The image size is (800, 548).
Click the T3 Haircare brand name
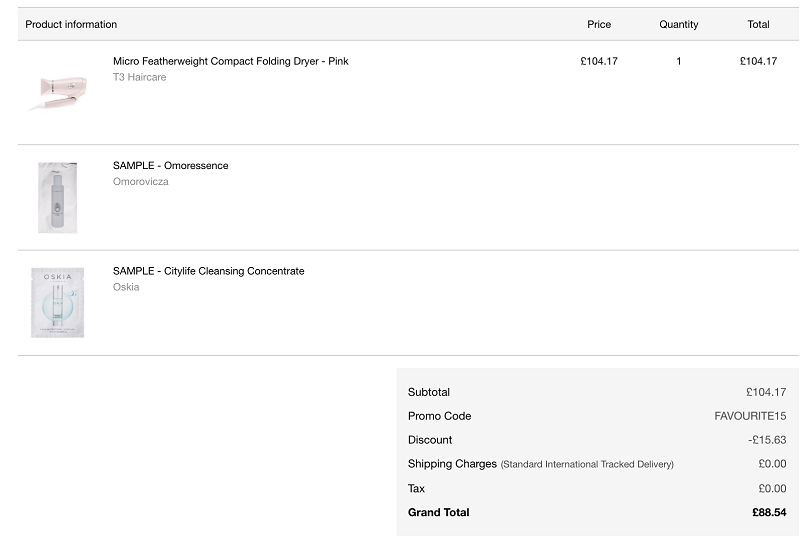coord(139,77)
